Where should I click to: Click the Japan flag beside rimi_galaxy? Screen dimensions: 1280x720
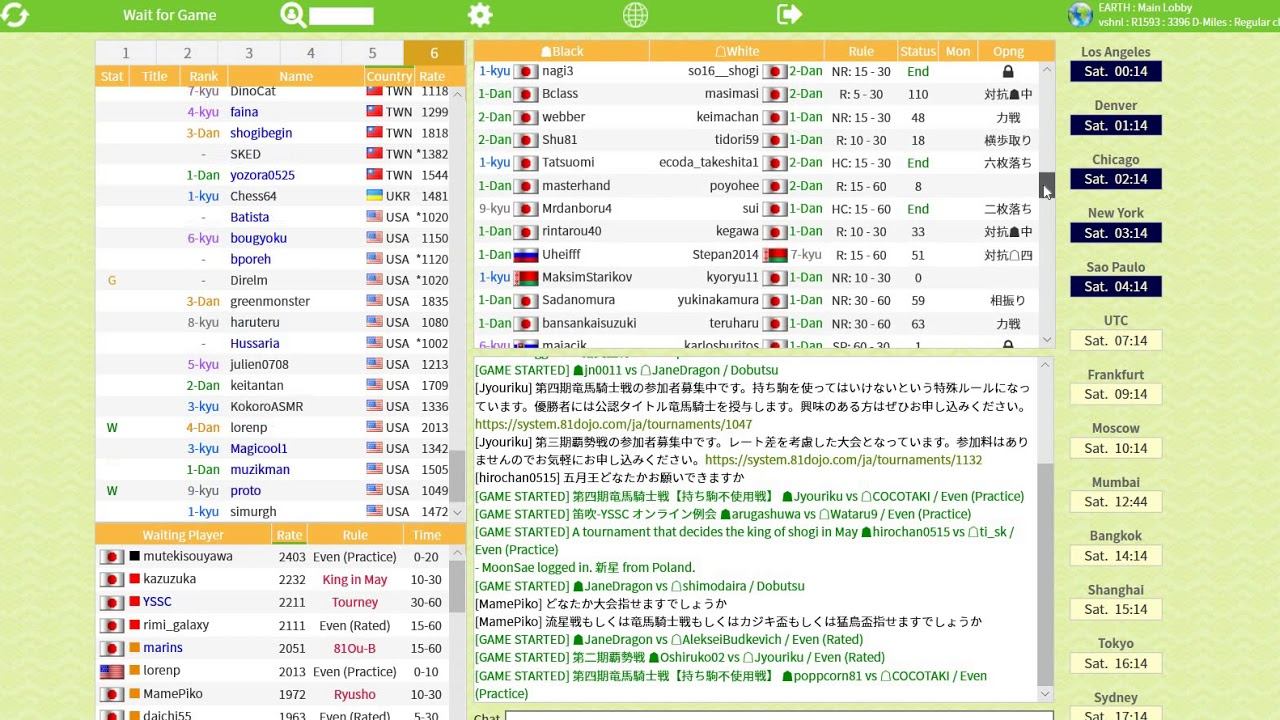point(111,626)
